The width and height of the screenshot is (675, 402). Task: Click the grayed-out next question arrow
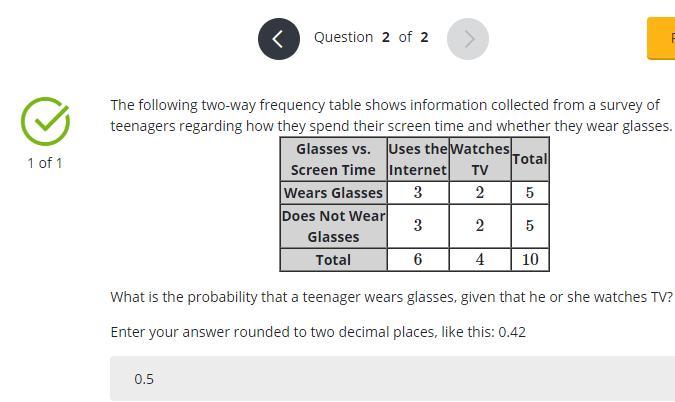pyautogui.click(x=467, y=39)
